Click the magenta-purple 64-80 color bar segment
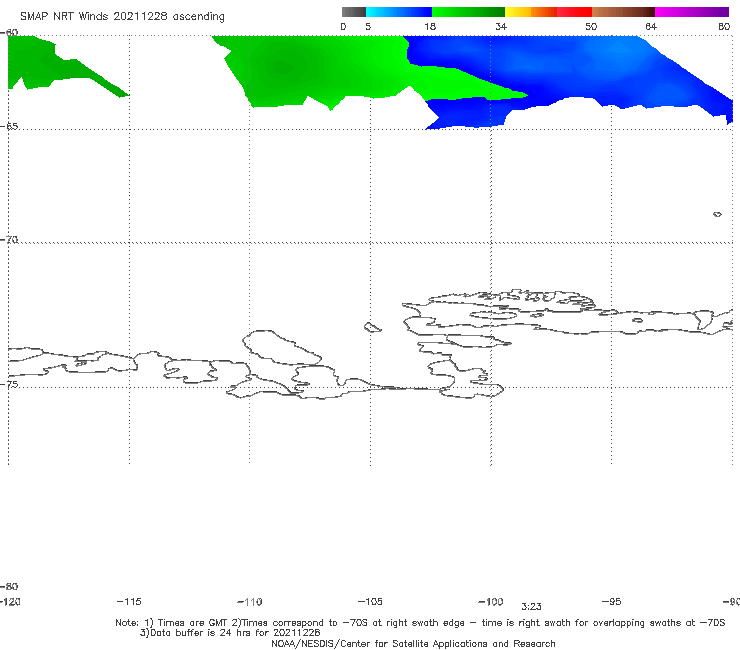 point(692,12)
